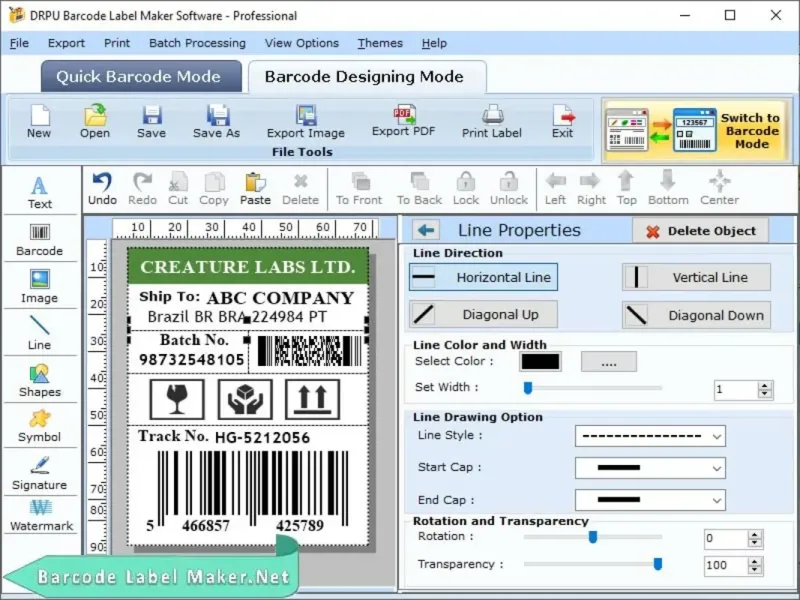Open the Batch Processing menu
800x600 pixels.
197,43
